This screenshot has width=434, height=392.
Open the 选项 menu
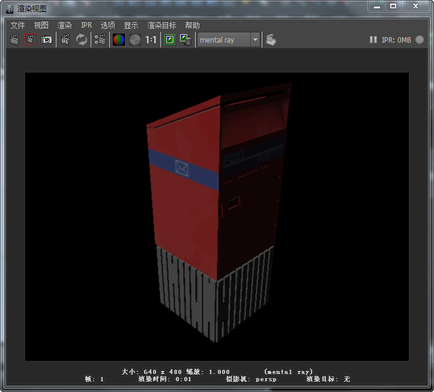[108, 25]
